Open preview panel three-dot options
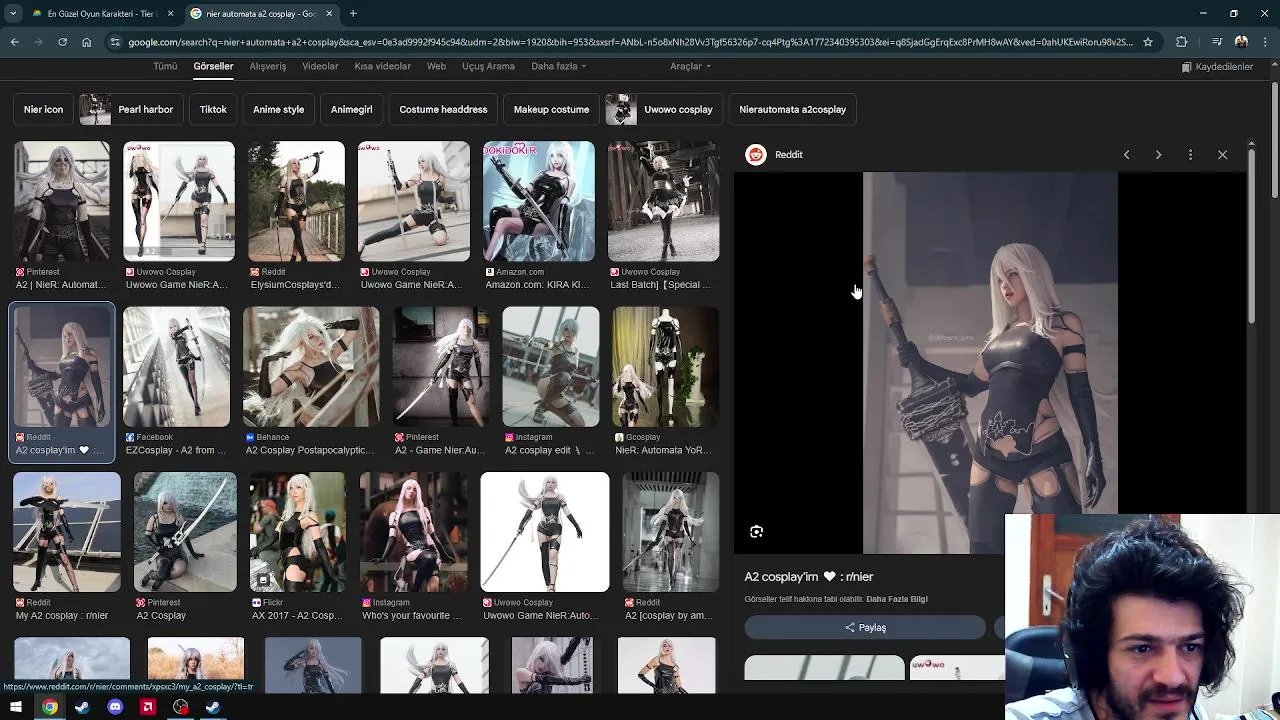The image size is (1280, 720). (x=1190, y=155)
